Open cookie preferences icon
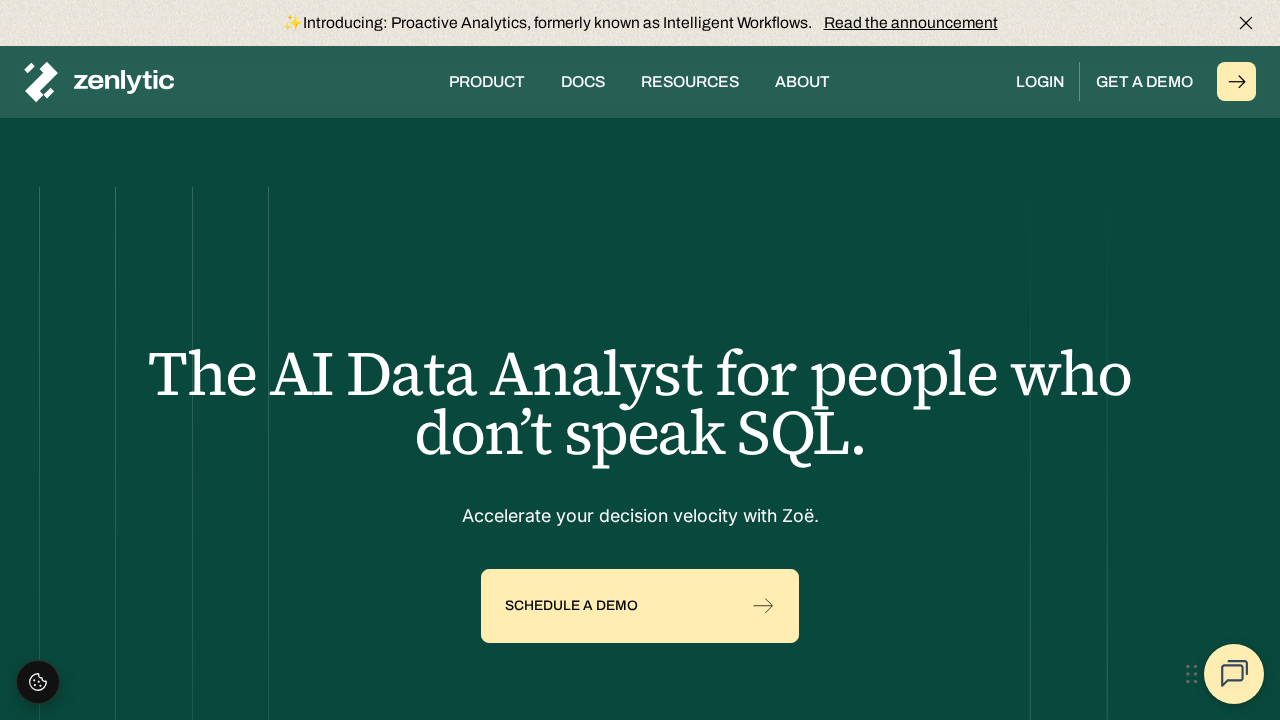Image resolution: width=1280 pixels, height=720 pixels. (38, 682)
